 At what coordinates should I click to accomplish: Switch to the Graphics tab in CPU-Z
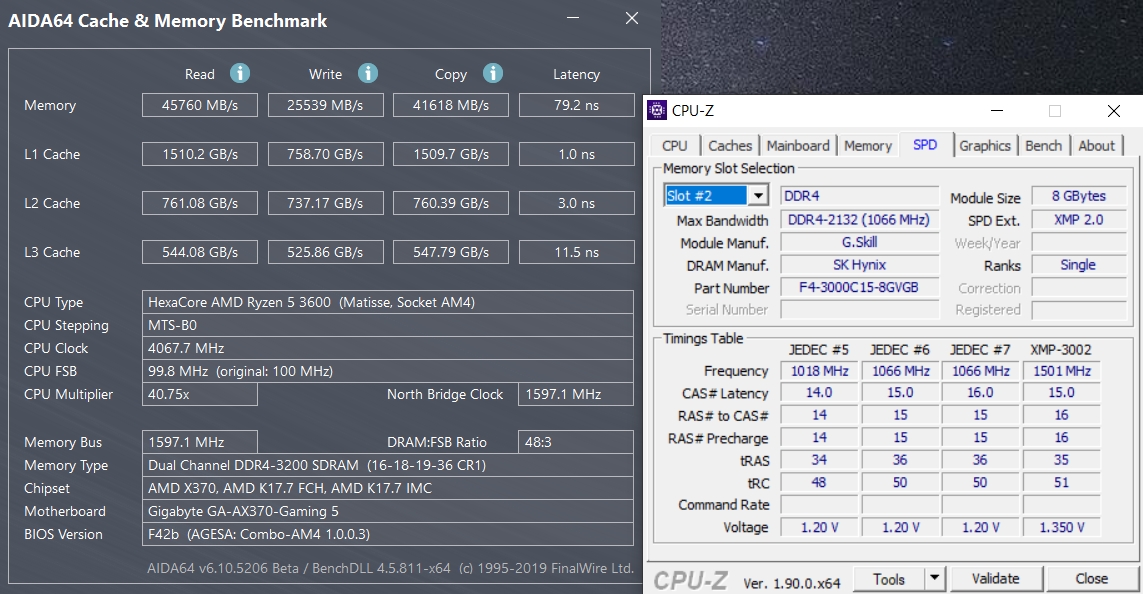[x=985, y=146]
